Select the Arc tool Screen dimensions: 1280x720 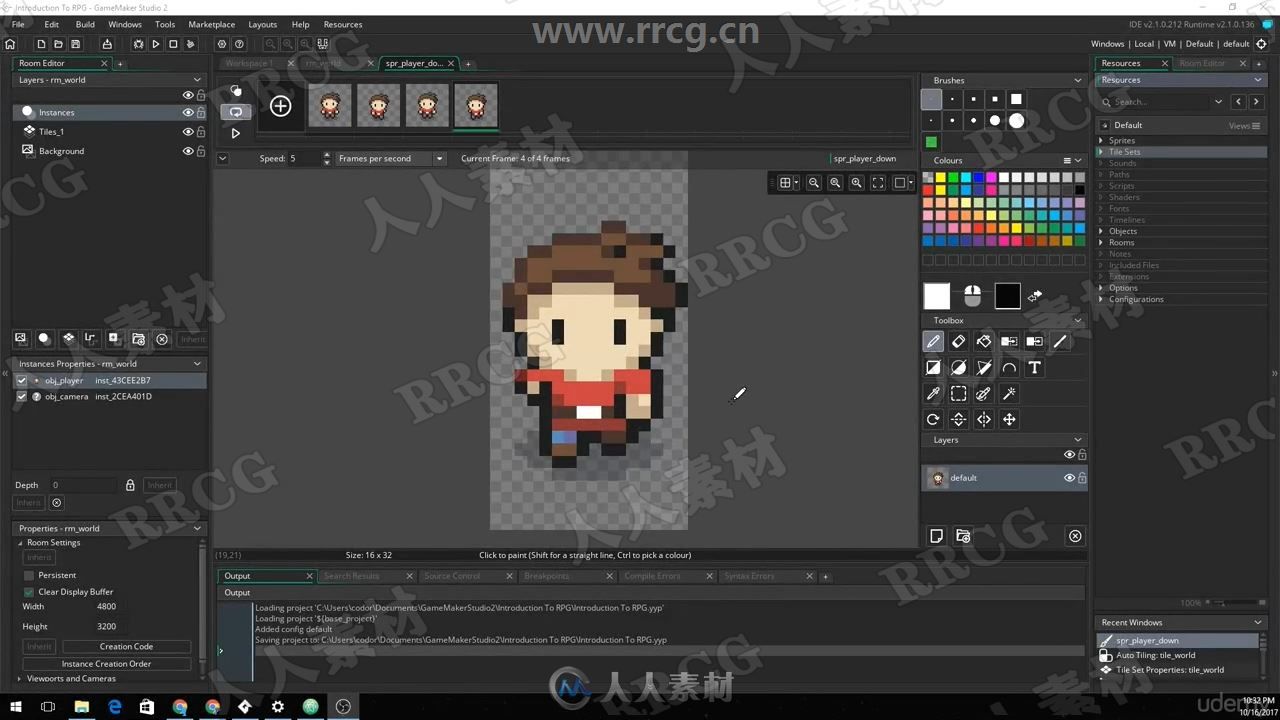click(1009, 368)
